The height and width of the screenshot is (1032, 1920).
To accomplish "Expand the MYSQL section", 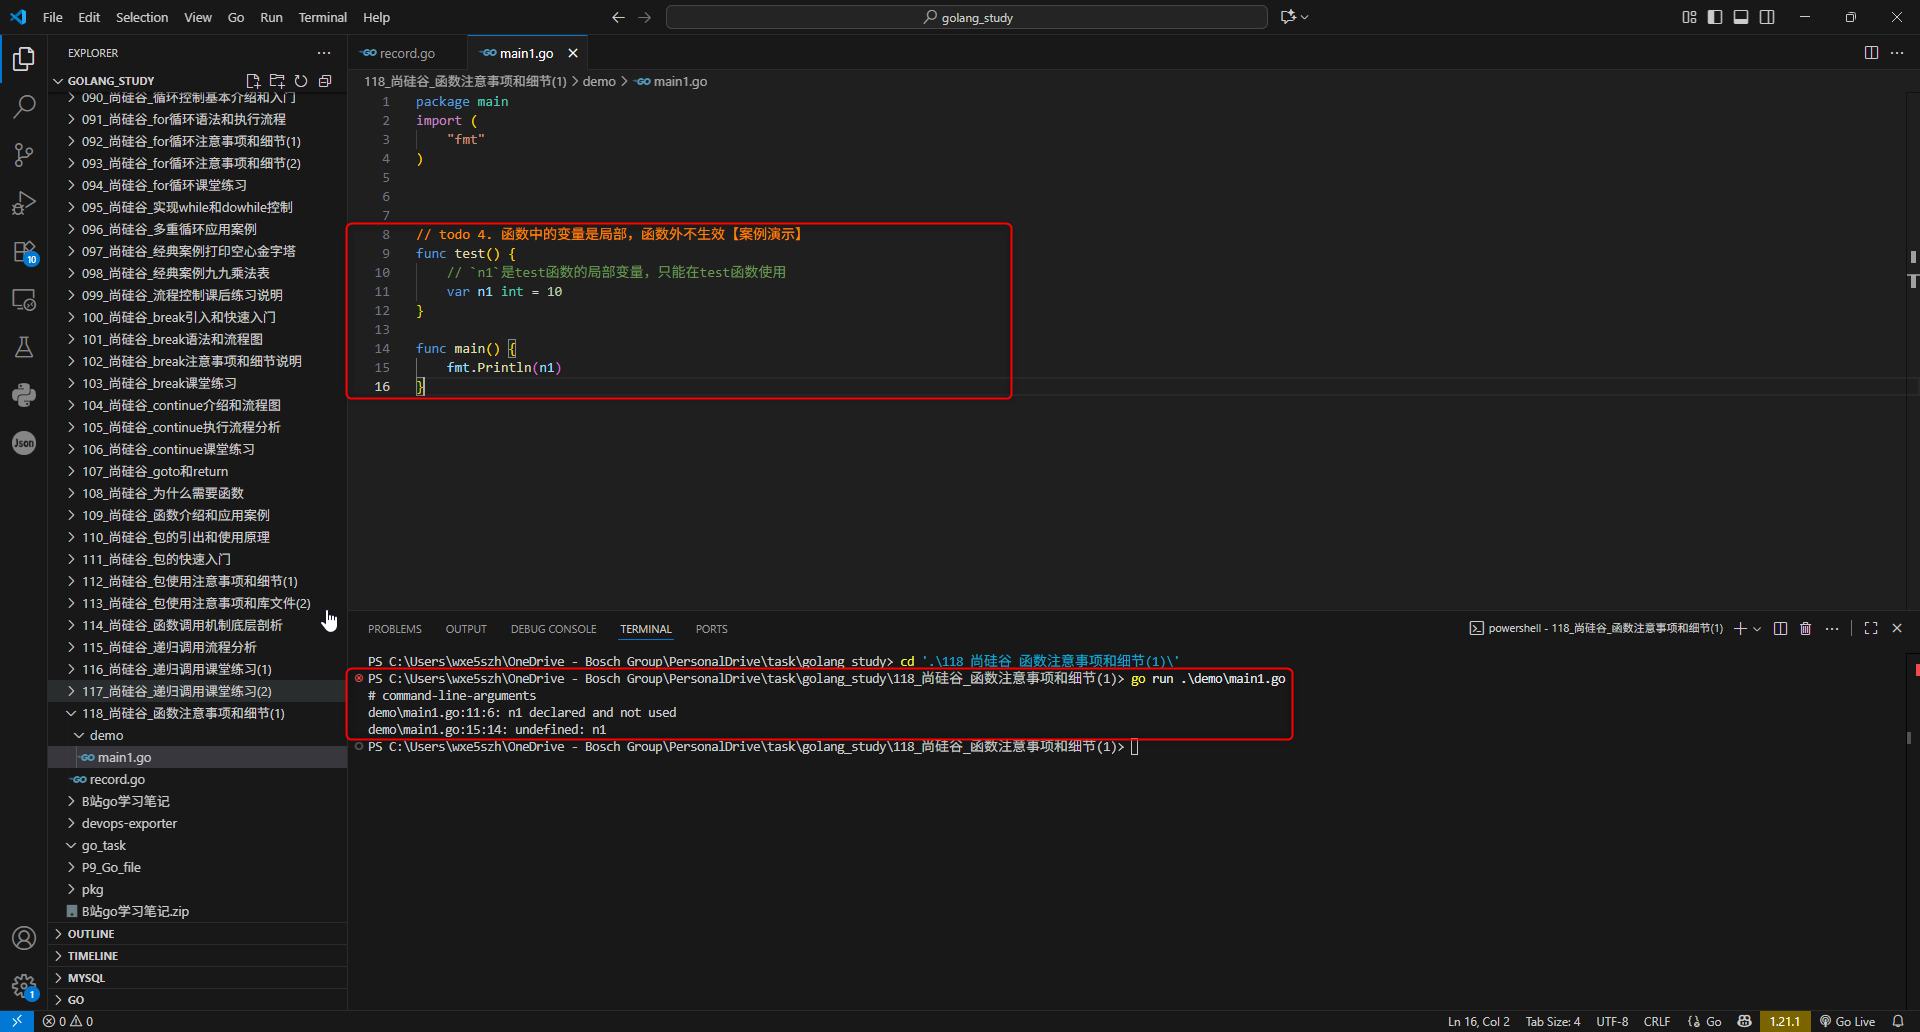I will click(198, 978).
